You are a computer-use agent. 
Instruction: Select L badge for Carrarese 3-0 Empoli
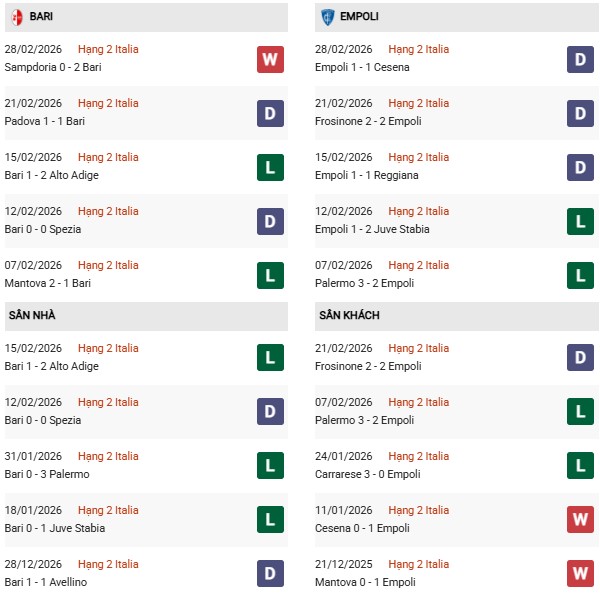582,466
